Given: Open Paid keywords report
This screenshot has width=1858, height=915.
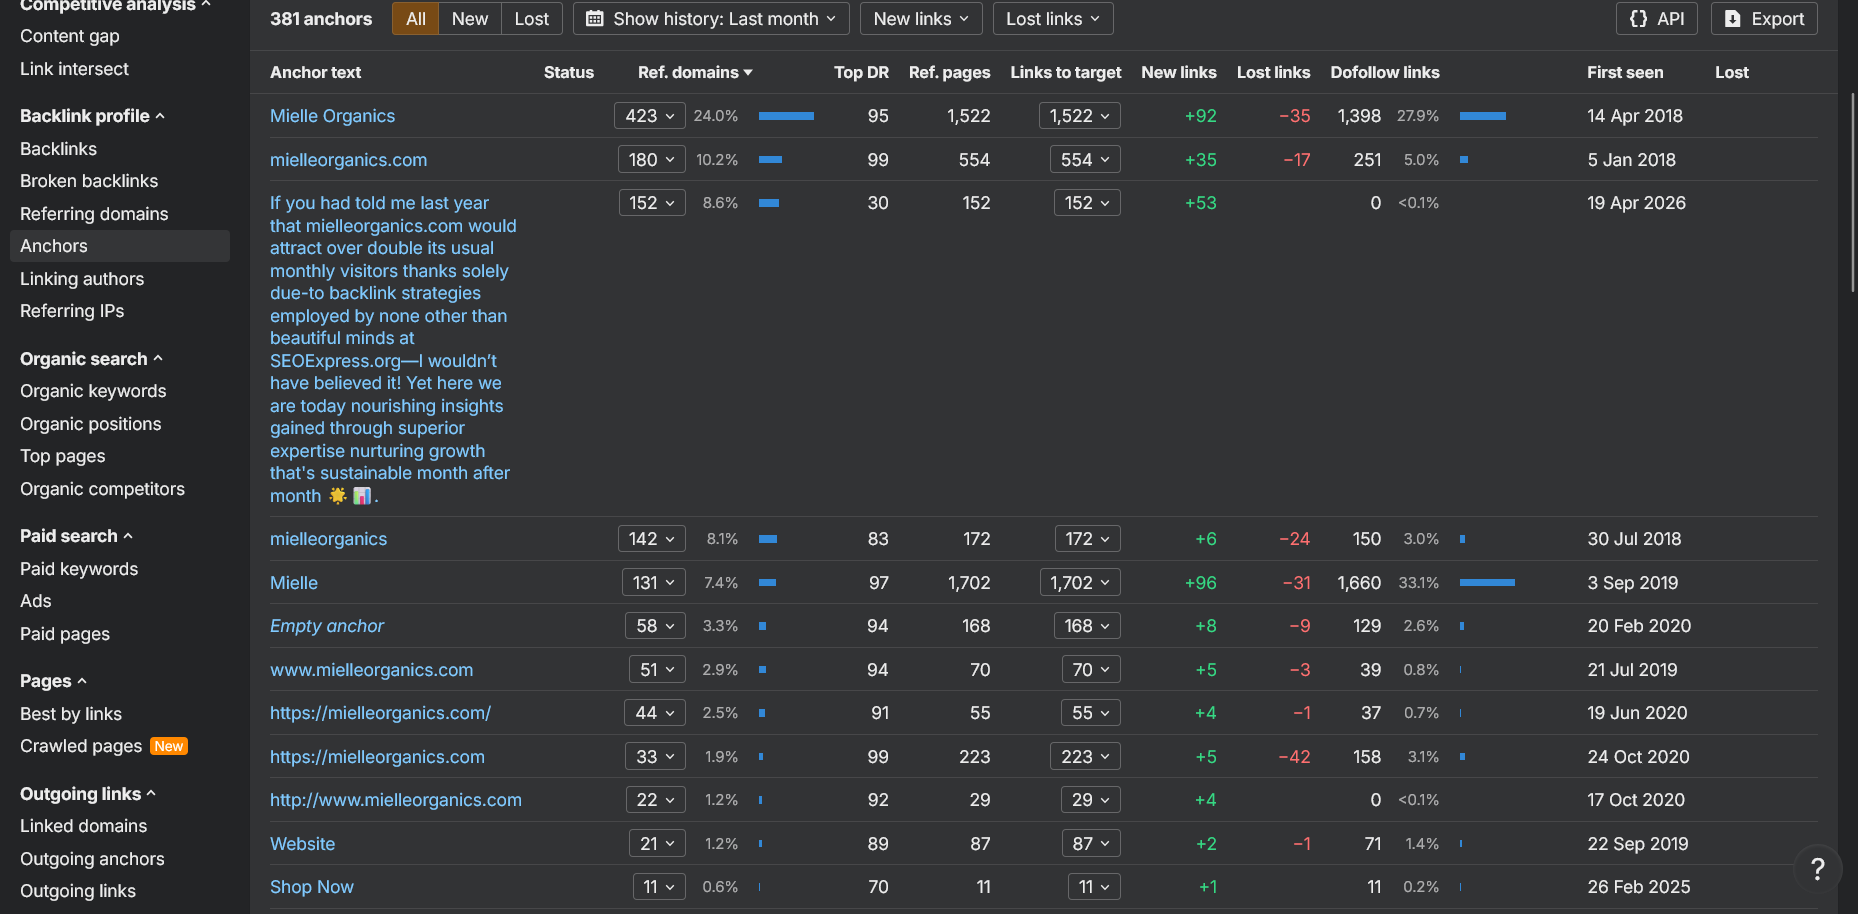Looking at the screenshot, I should tap(79, 569).
